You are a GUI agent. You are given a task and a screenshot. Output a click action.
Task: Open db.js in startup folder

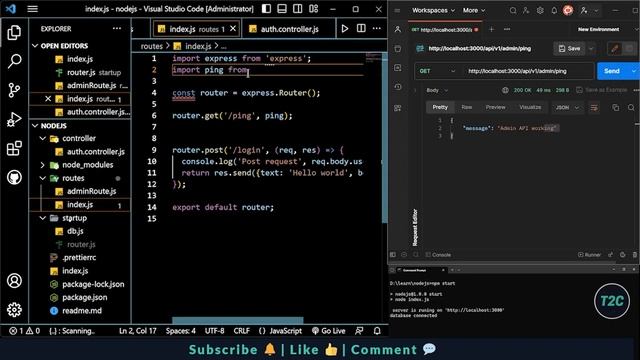(x=75, y=231)
